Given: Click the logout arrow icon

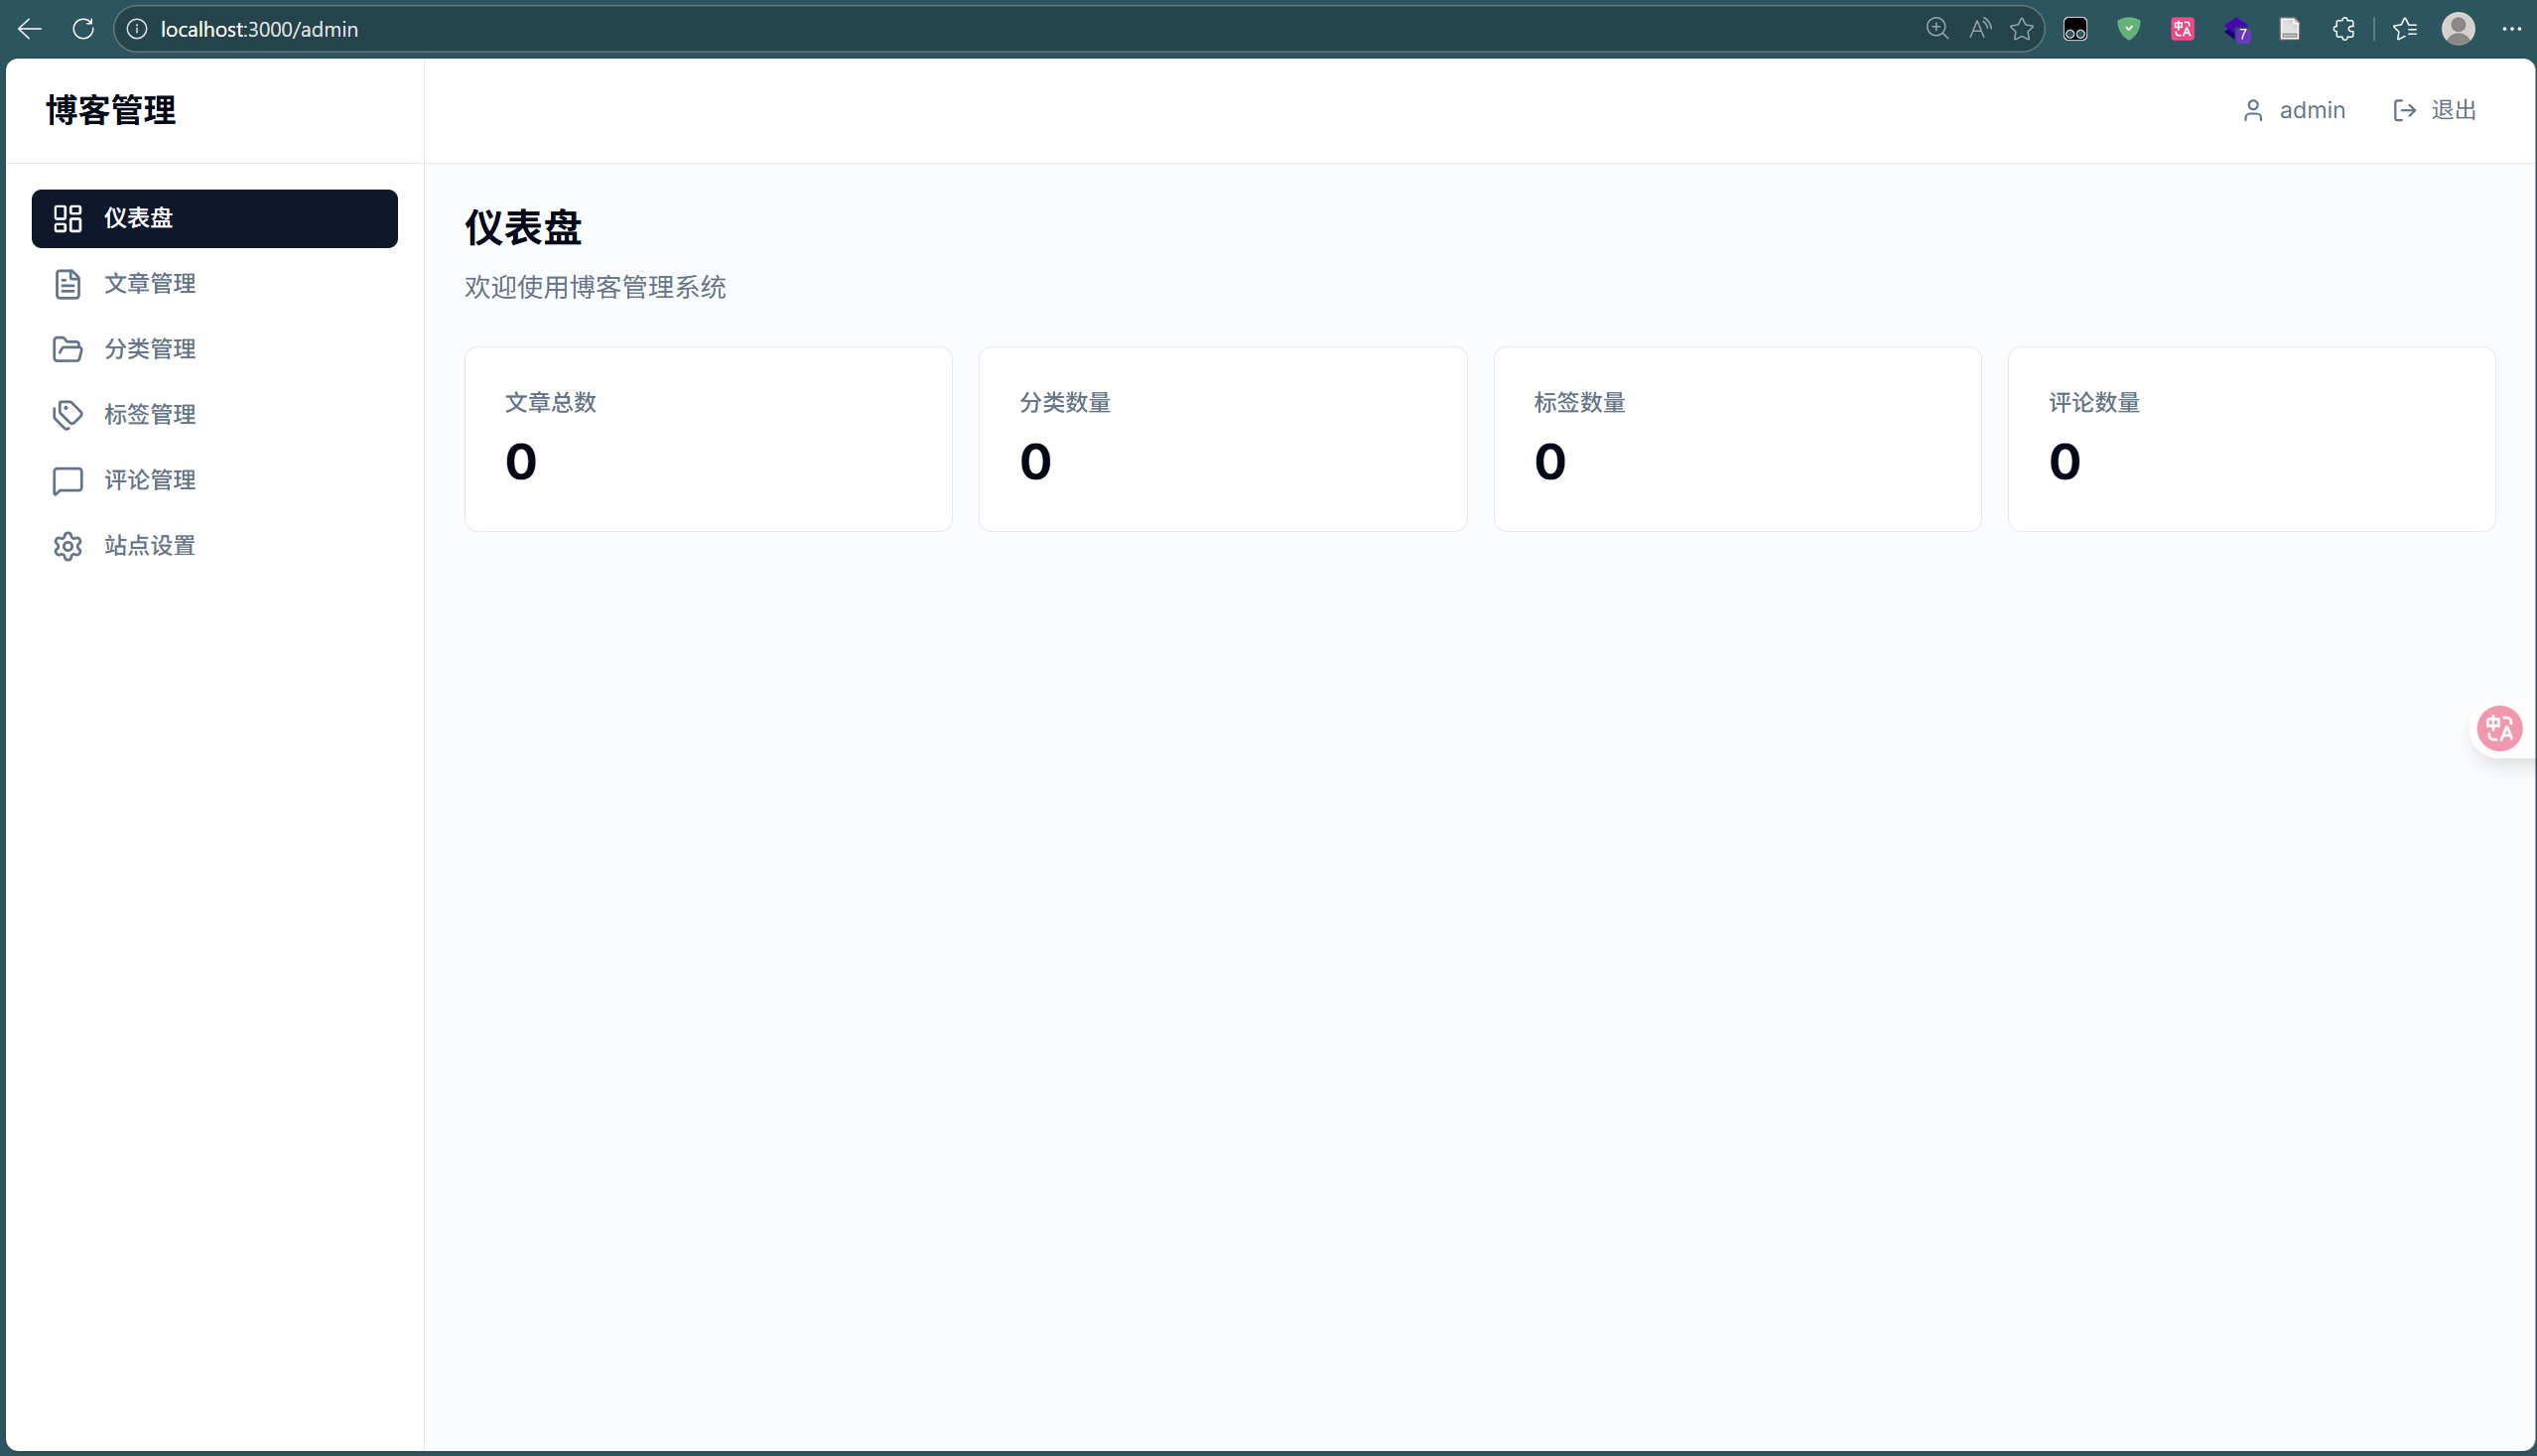Looking at the screenshot, I should pos(2404,110).
